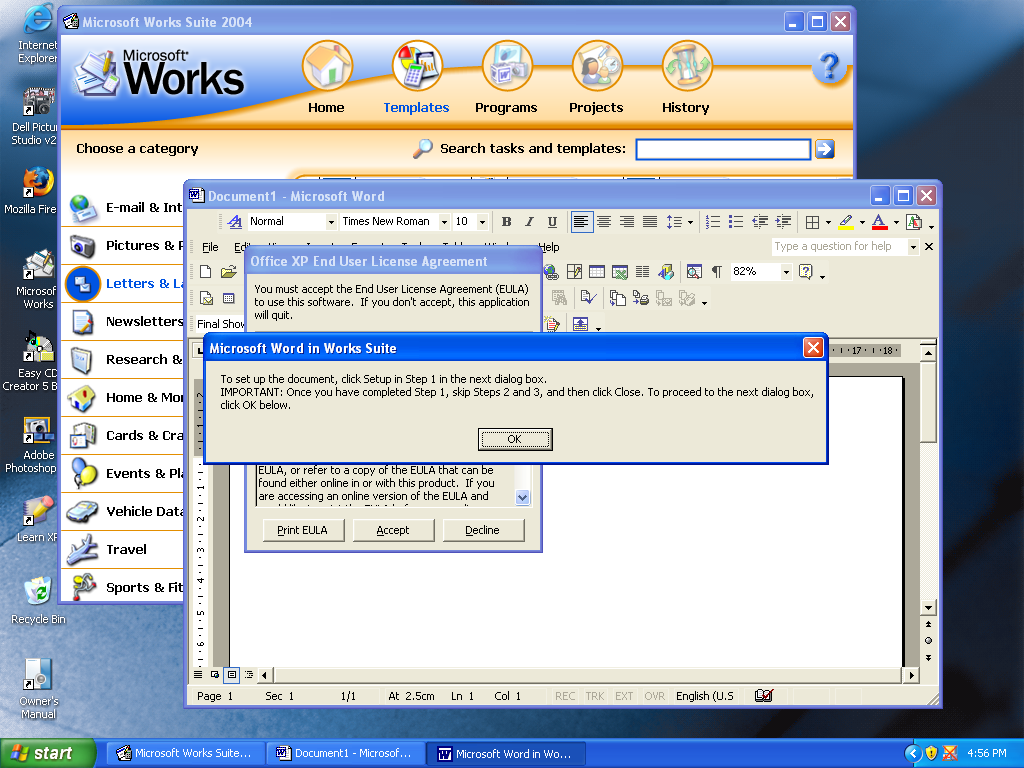The width and height of the screenshot is (1024, 768).
Task: Click the Word horizontal scrollbar track
Action: [x=588, y=675]
